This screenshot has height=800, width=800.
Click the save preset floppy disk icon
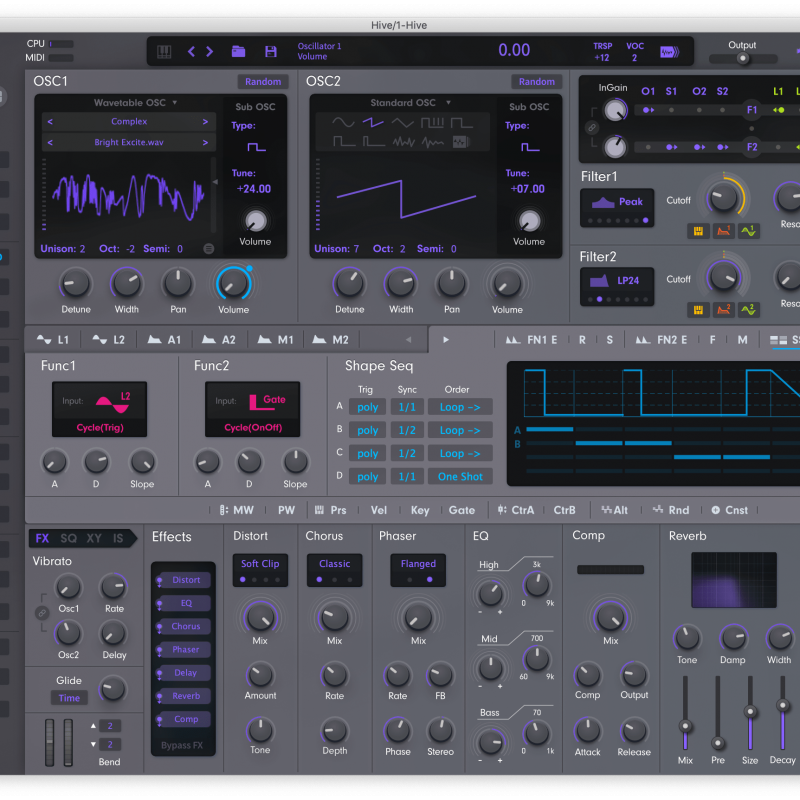[x=270, y=51]
